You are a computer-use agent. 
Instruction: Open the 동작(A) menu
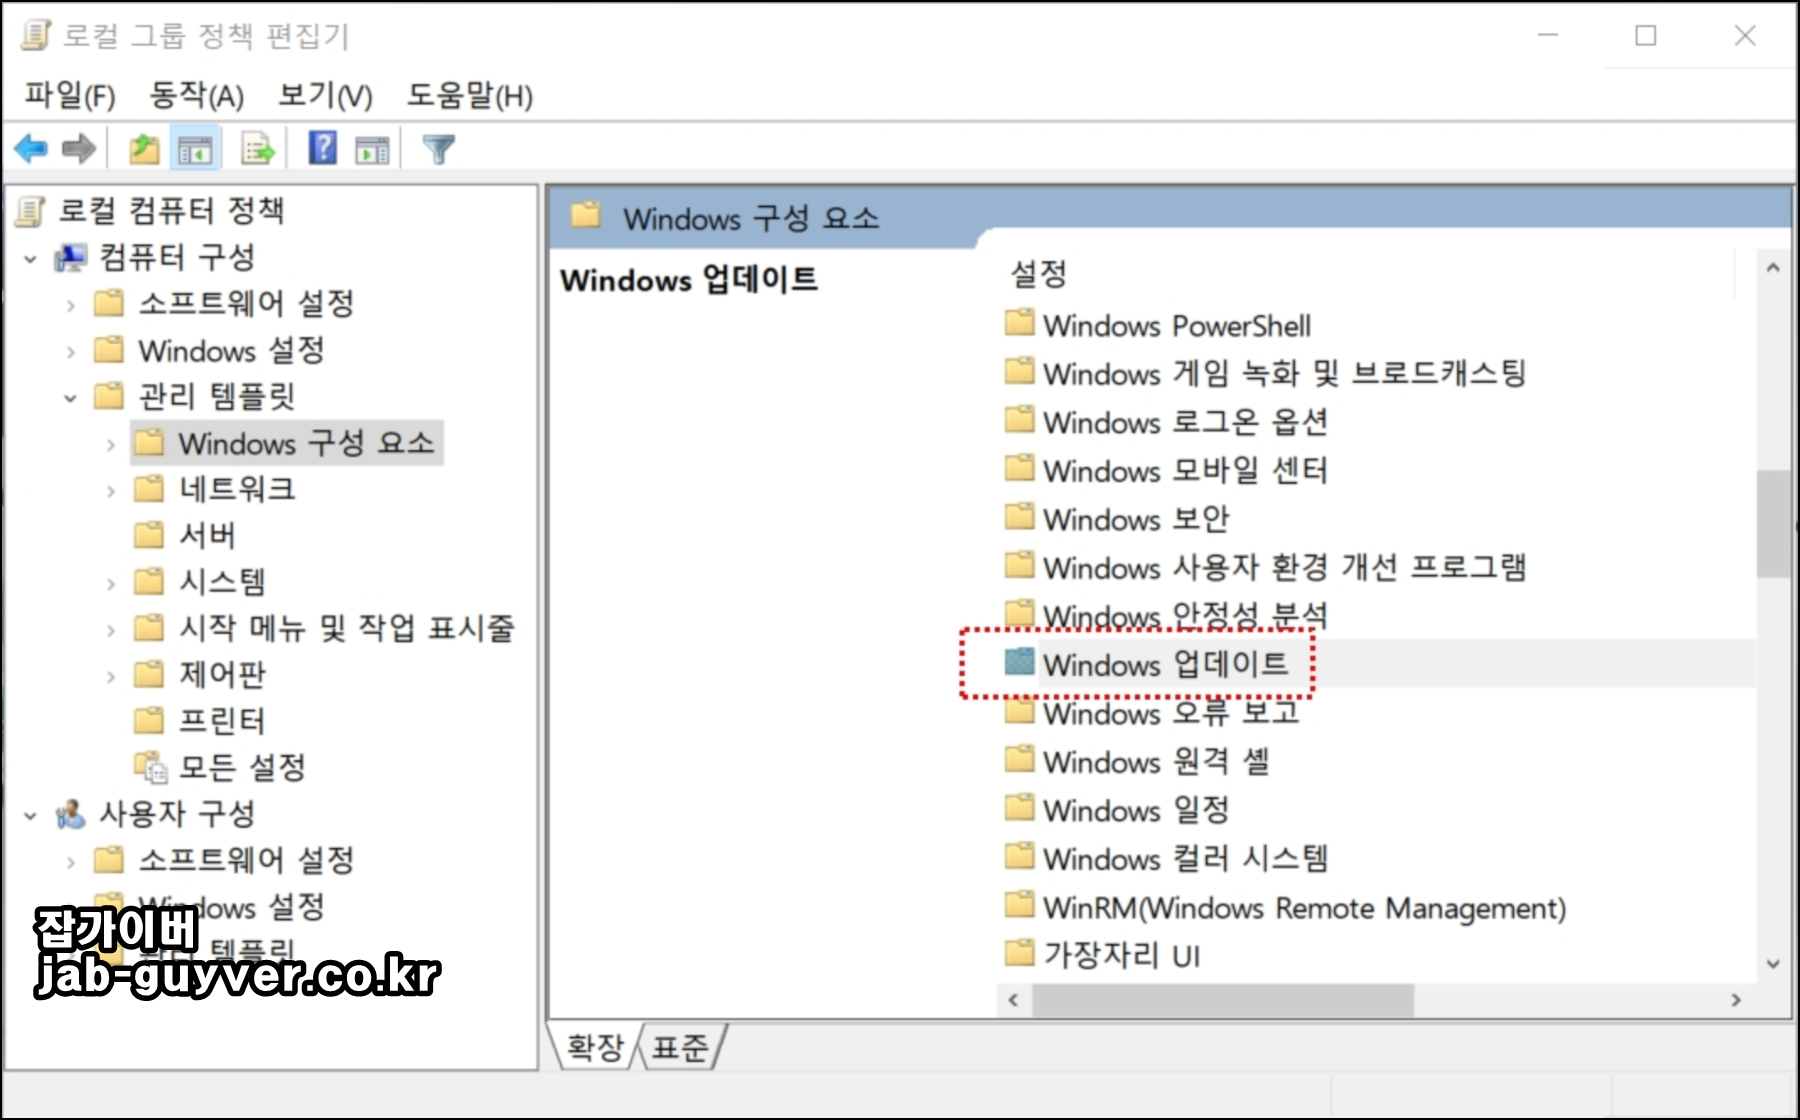196,96
